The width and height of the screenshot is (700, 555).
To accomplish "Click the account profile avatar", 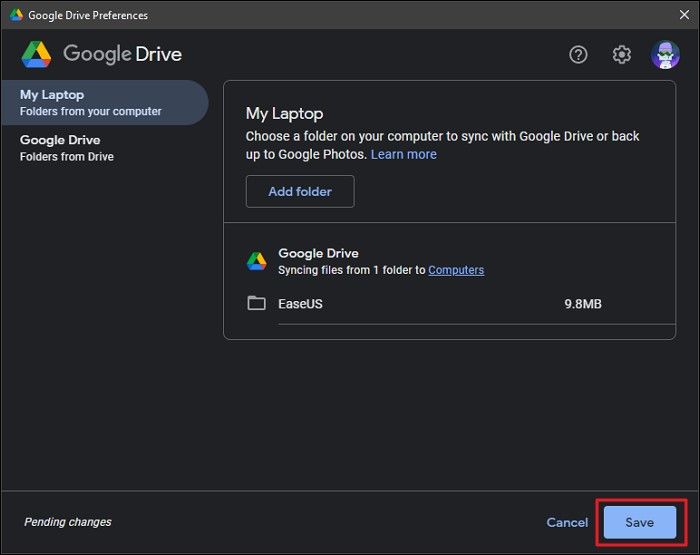I will point(665,55).
